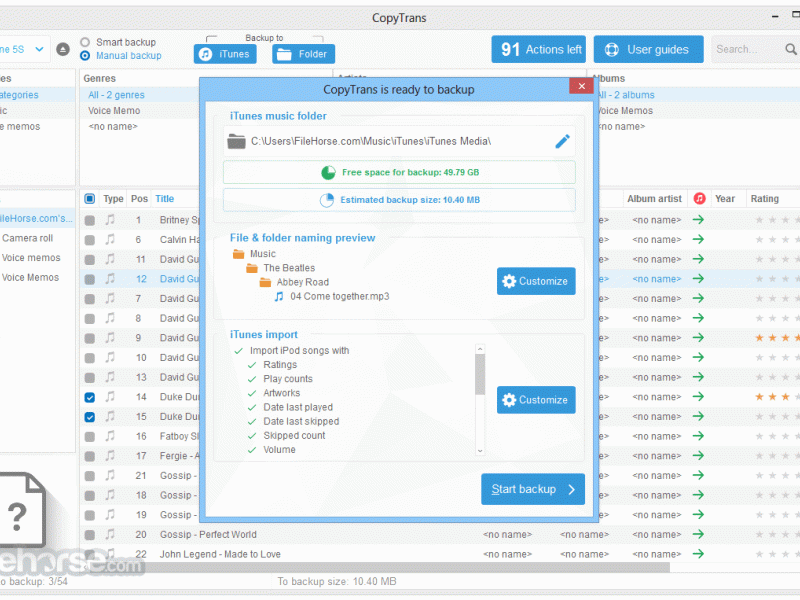
Task: Toggle the Play counts import checkmark
Action: coord(252,380)
